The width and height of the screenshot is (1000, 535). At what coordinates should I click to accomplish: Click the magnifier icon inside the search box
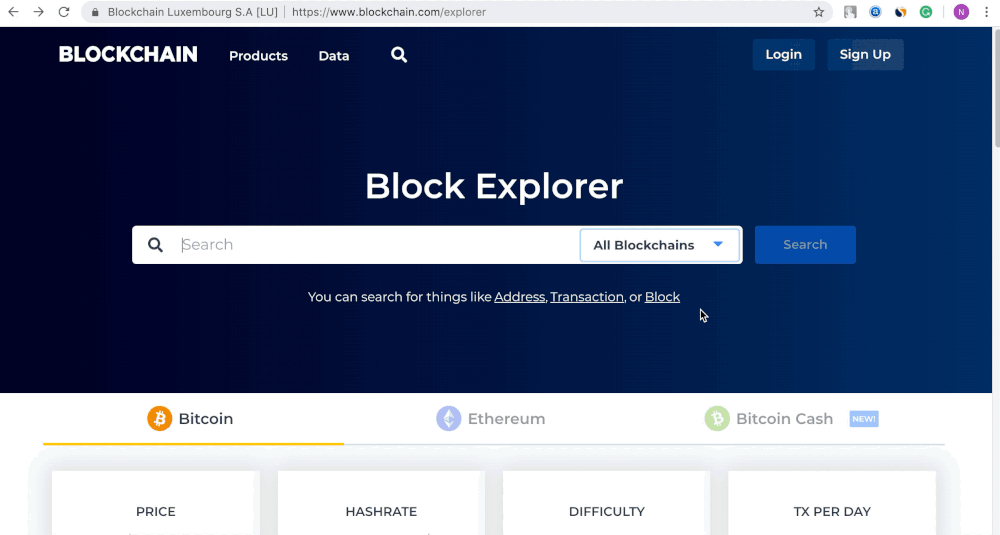155,245
